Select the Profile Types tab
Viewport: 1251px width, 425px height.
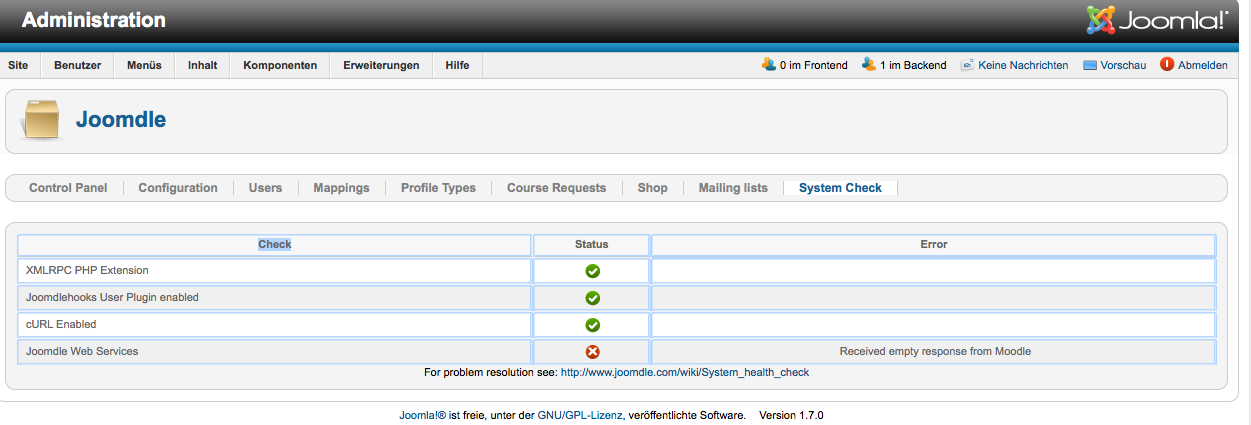coord(438,188)
